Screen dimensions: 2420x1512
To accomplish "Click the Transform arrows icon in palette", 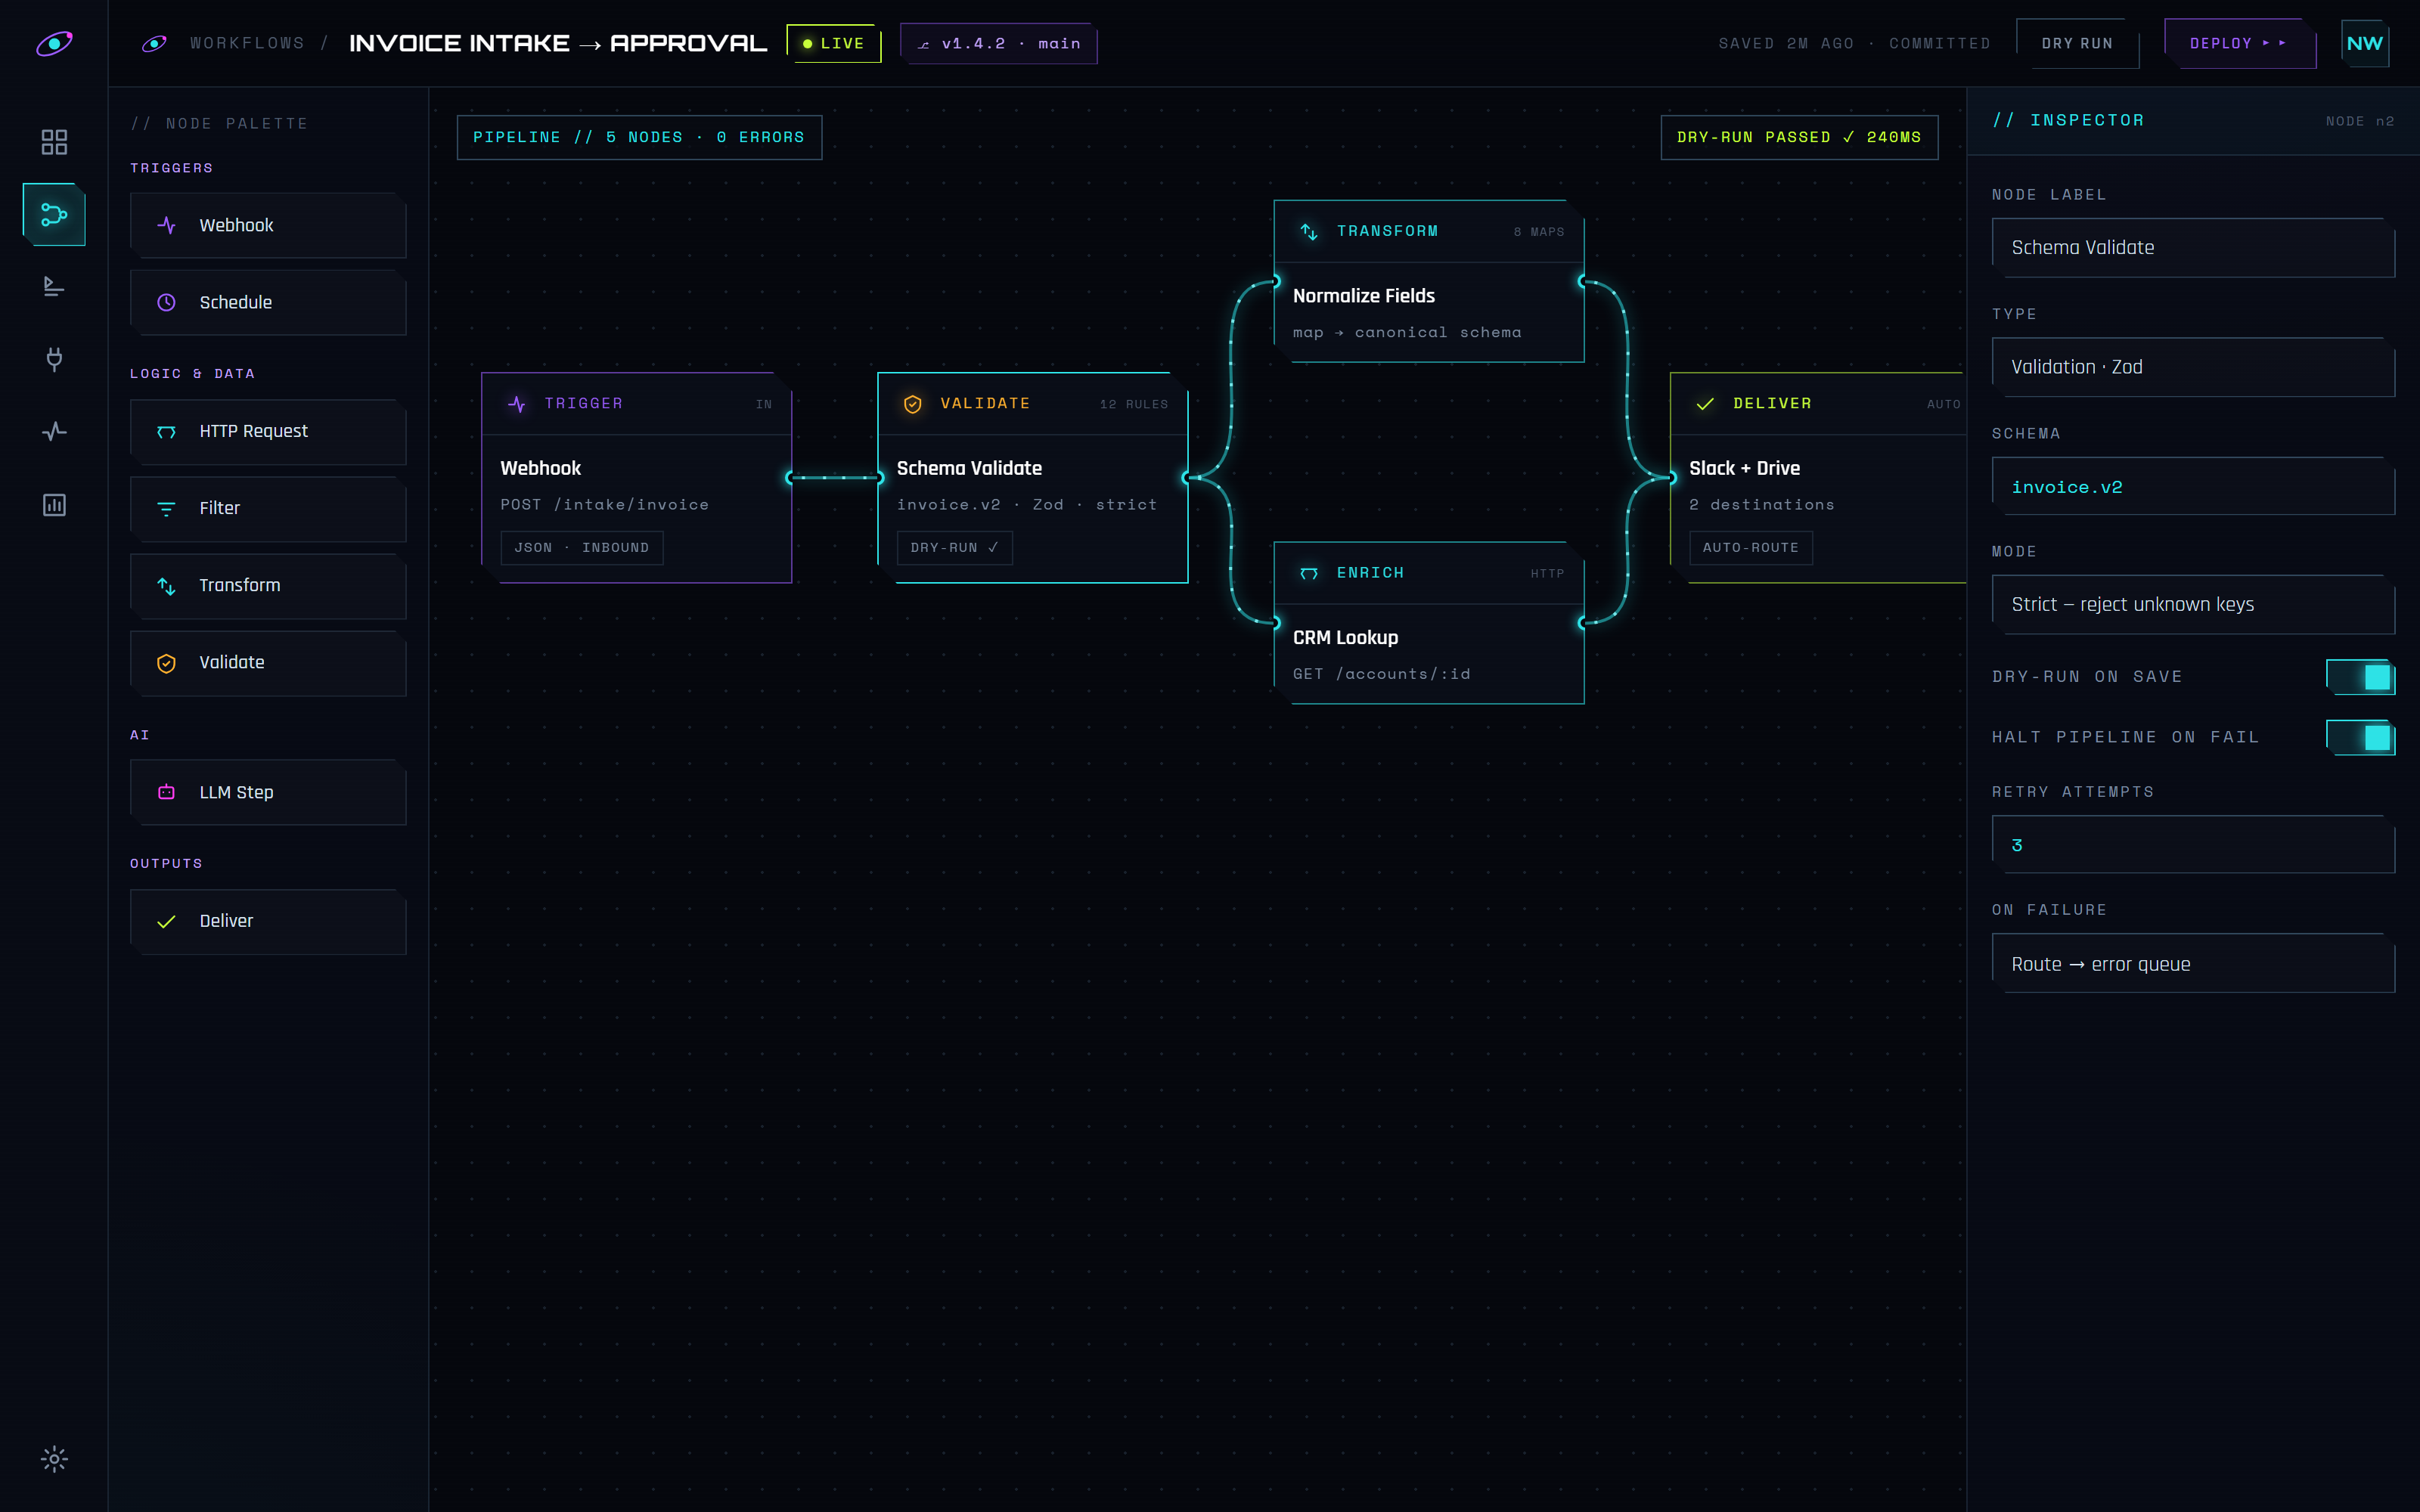I will click(166, 585).
